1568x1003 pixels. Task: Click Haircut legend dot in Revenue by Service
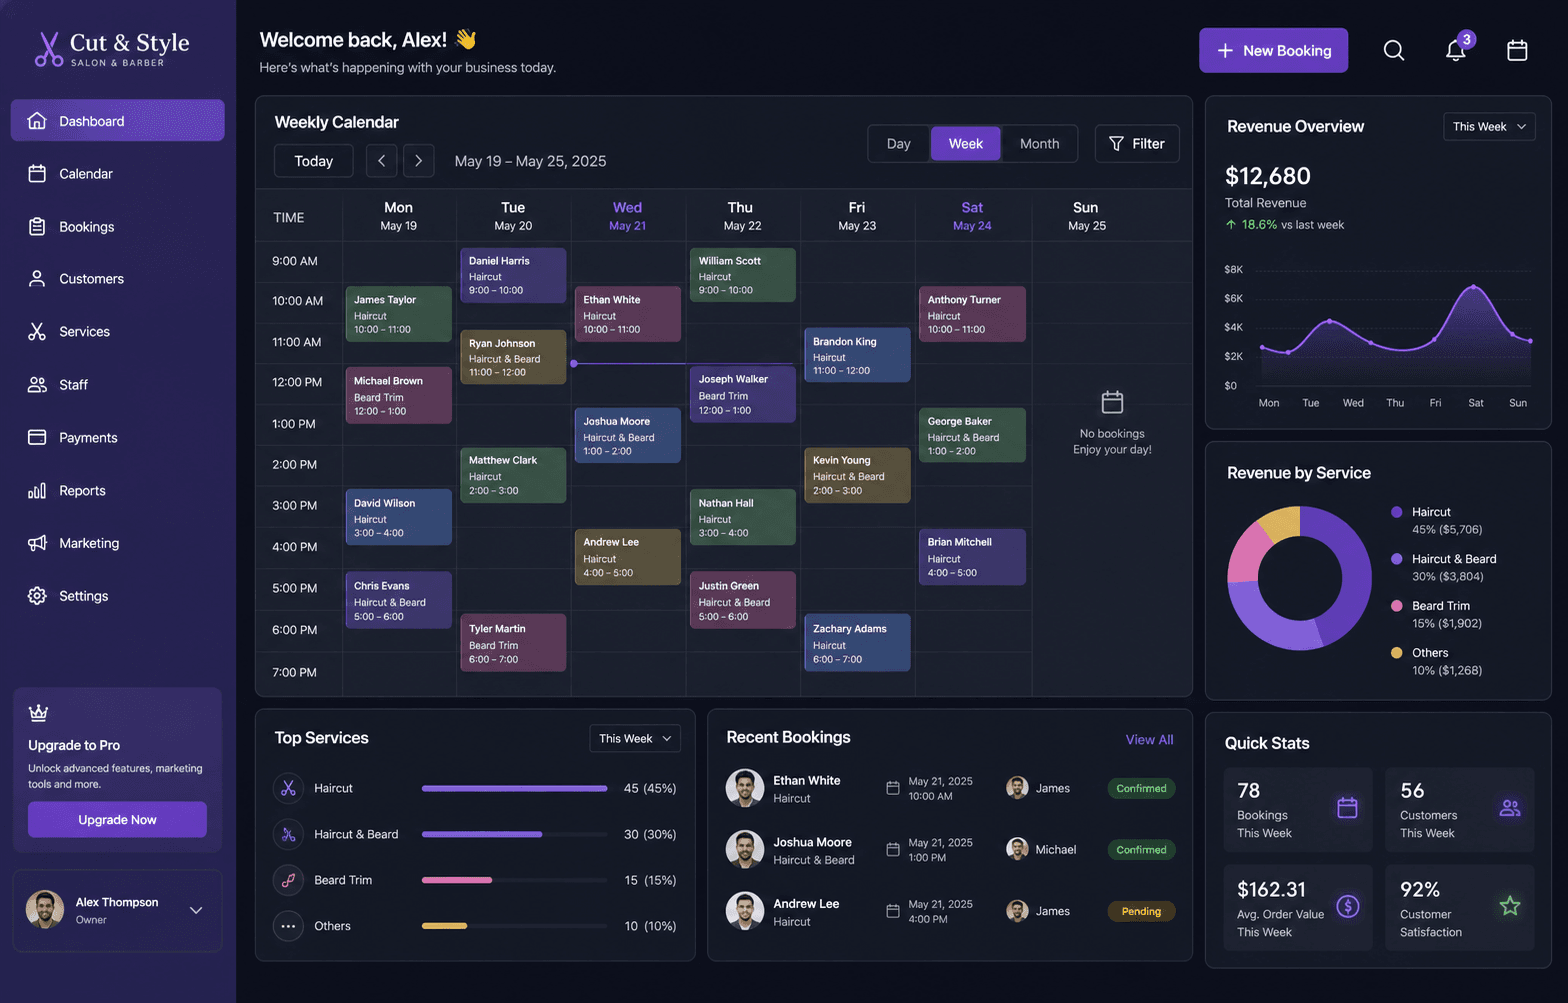[x=1396, y=511]
